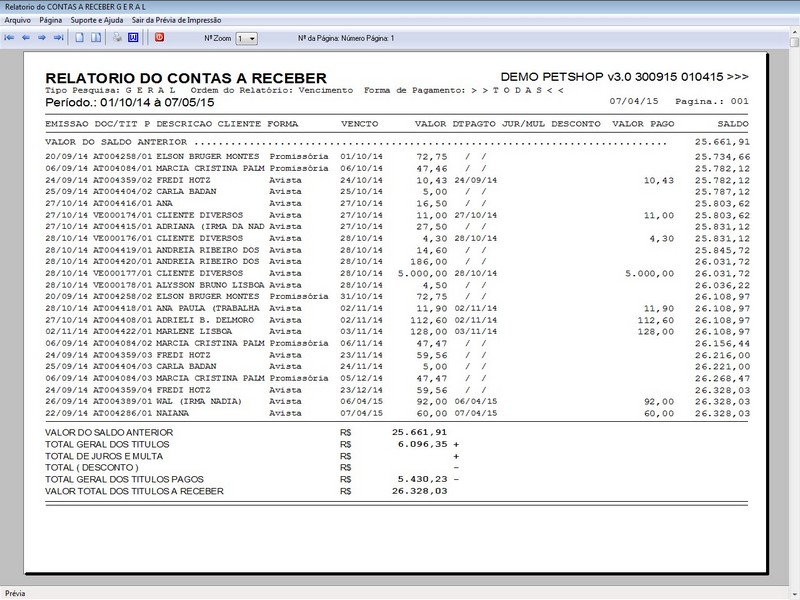Image resolution: width=800 pixels, height=600 pixels.
Task: Click the Prévia status bar label
Action: (15, 593)
